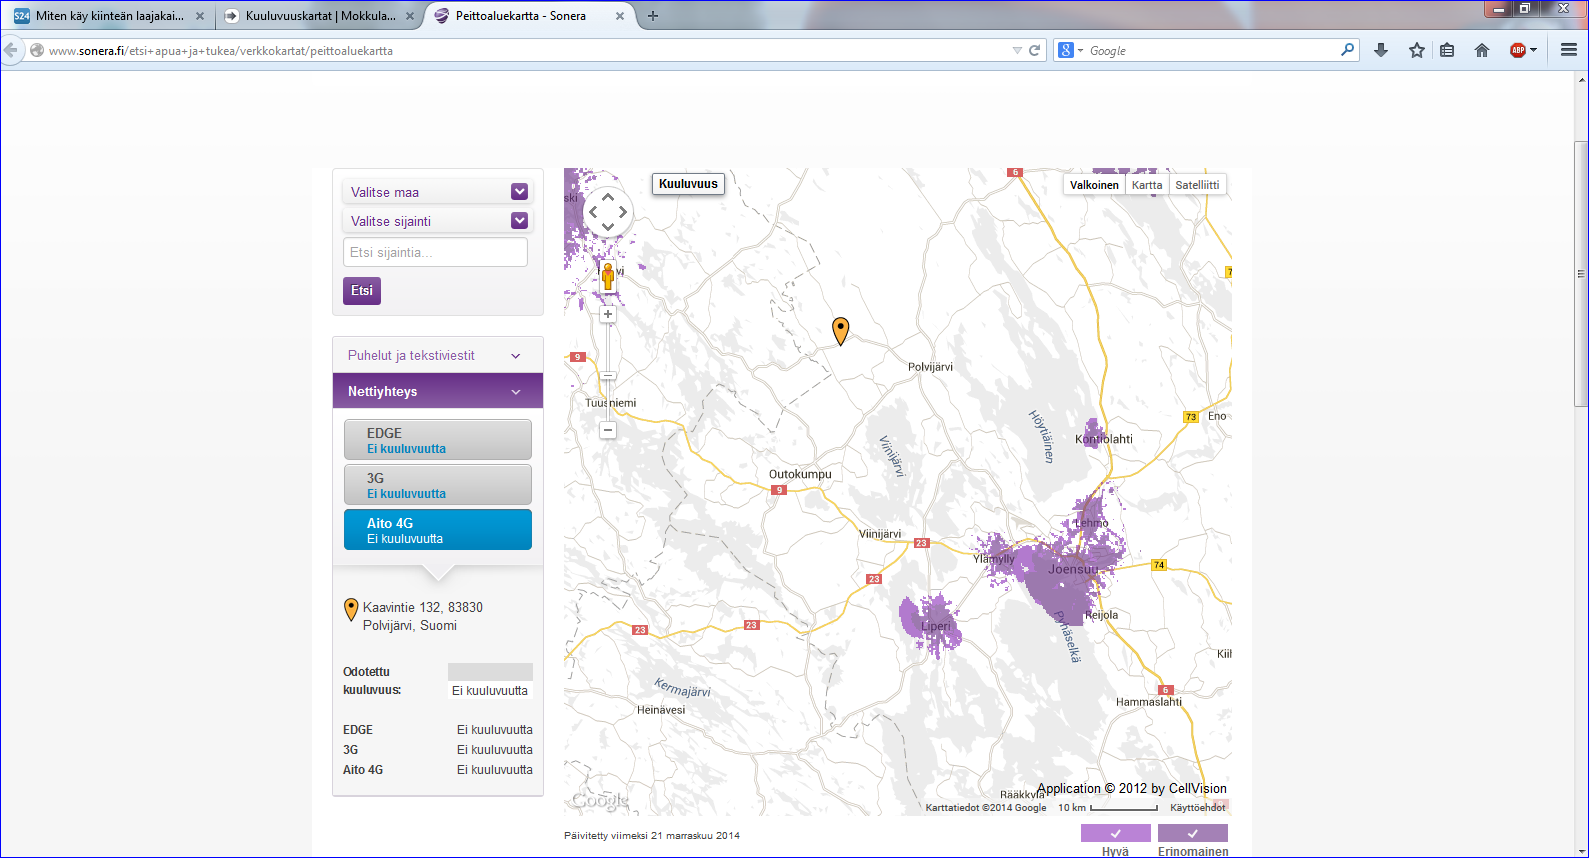Image resolution: width=1589 pixels, height=858 pixels.
Task: Click the orange location marker on the map
Action: click(x=841, y=331)
